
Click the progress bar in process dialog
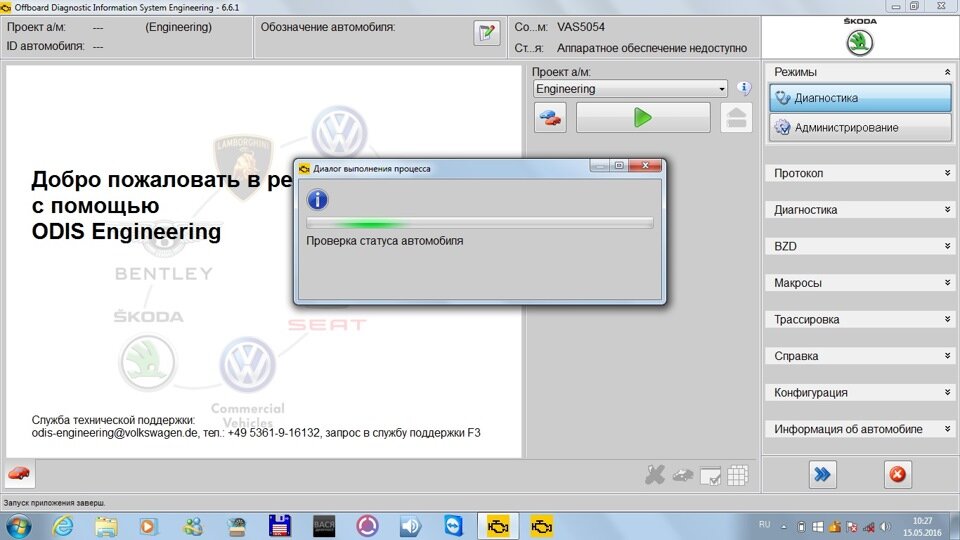479,223
